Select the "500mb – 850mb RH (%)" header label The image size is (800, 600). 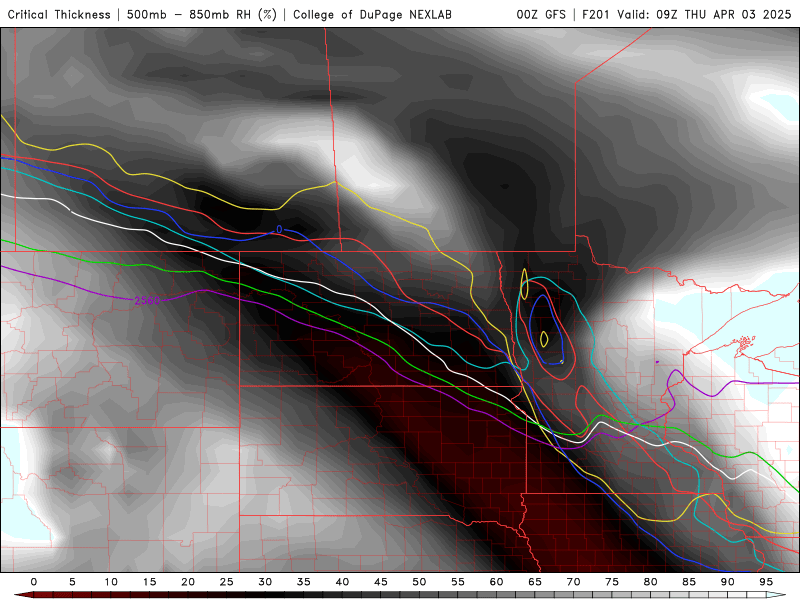click(x=202, y=15)
